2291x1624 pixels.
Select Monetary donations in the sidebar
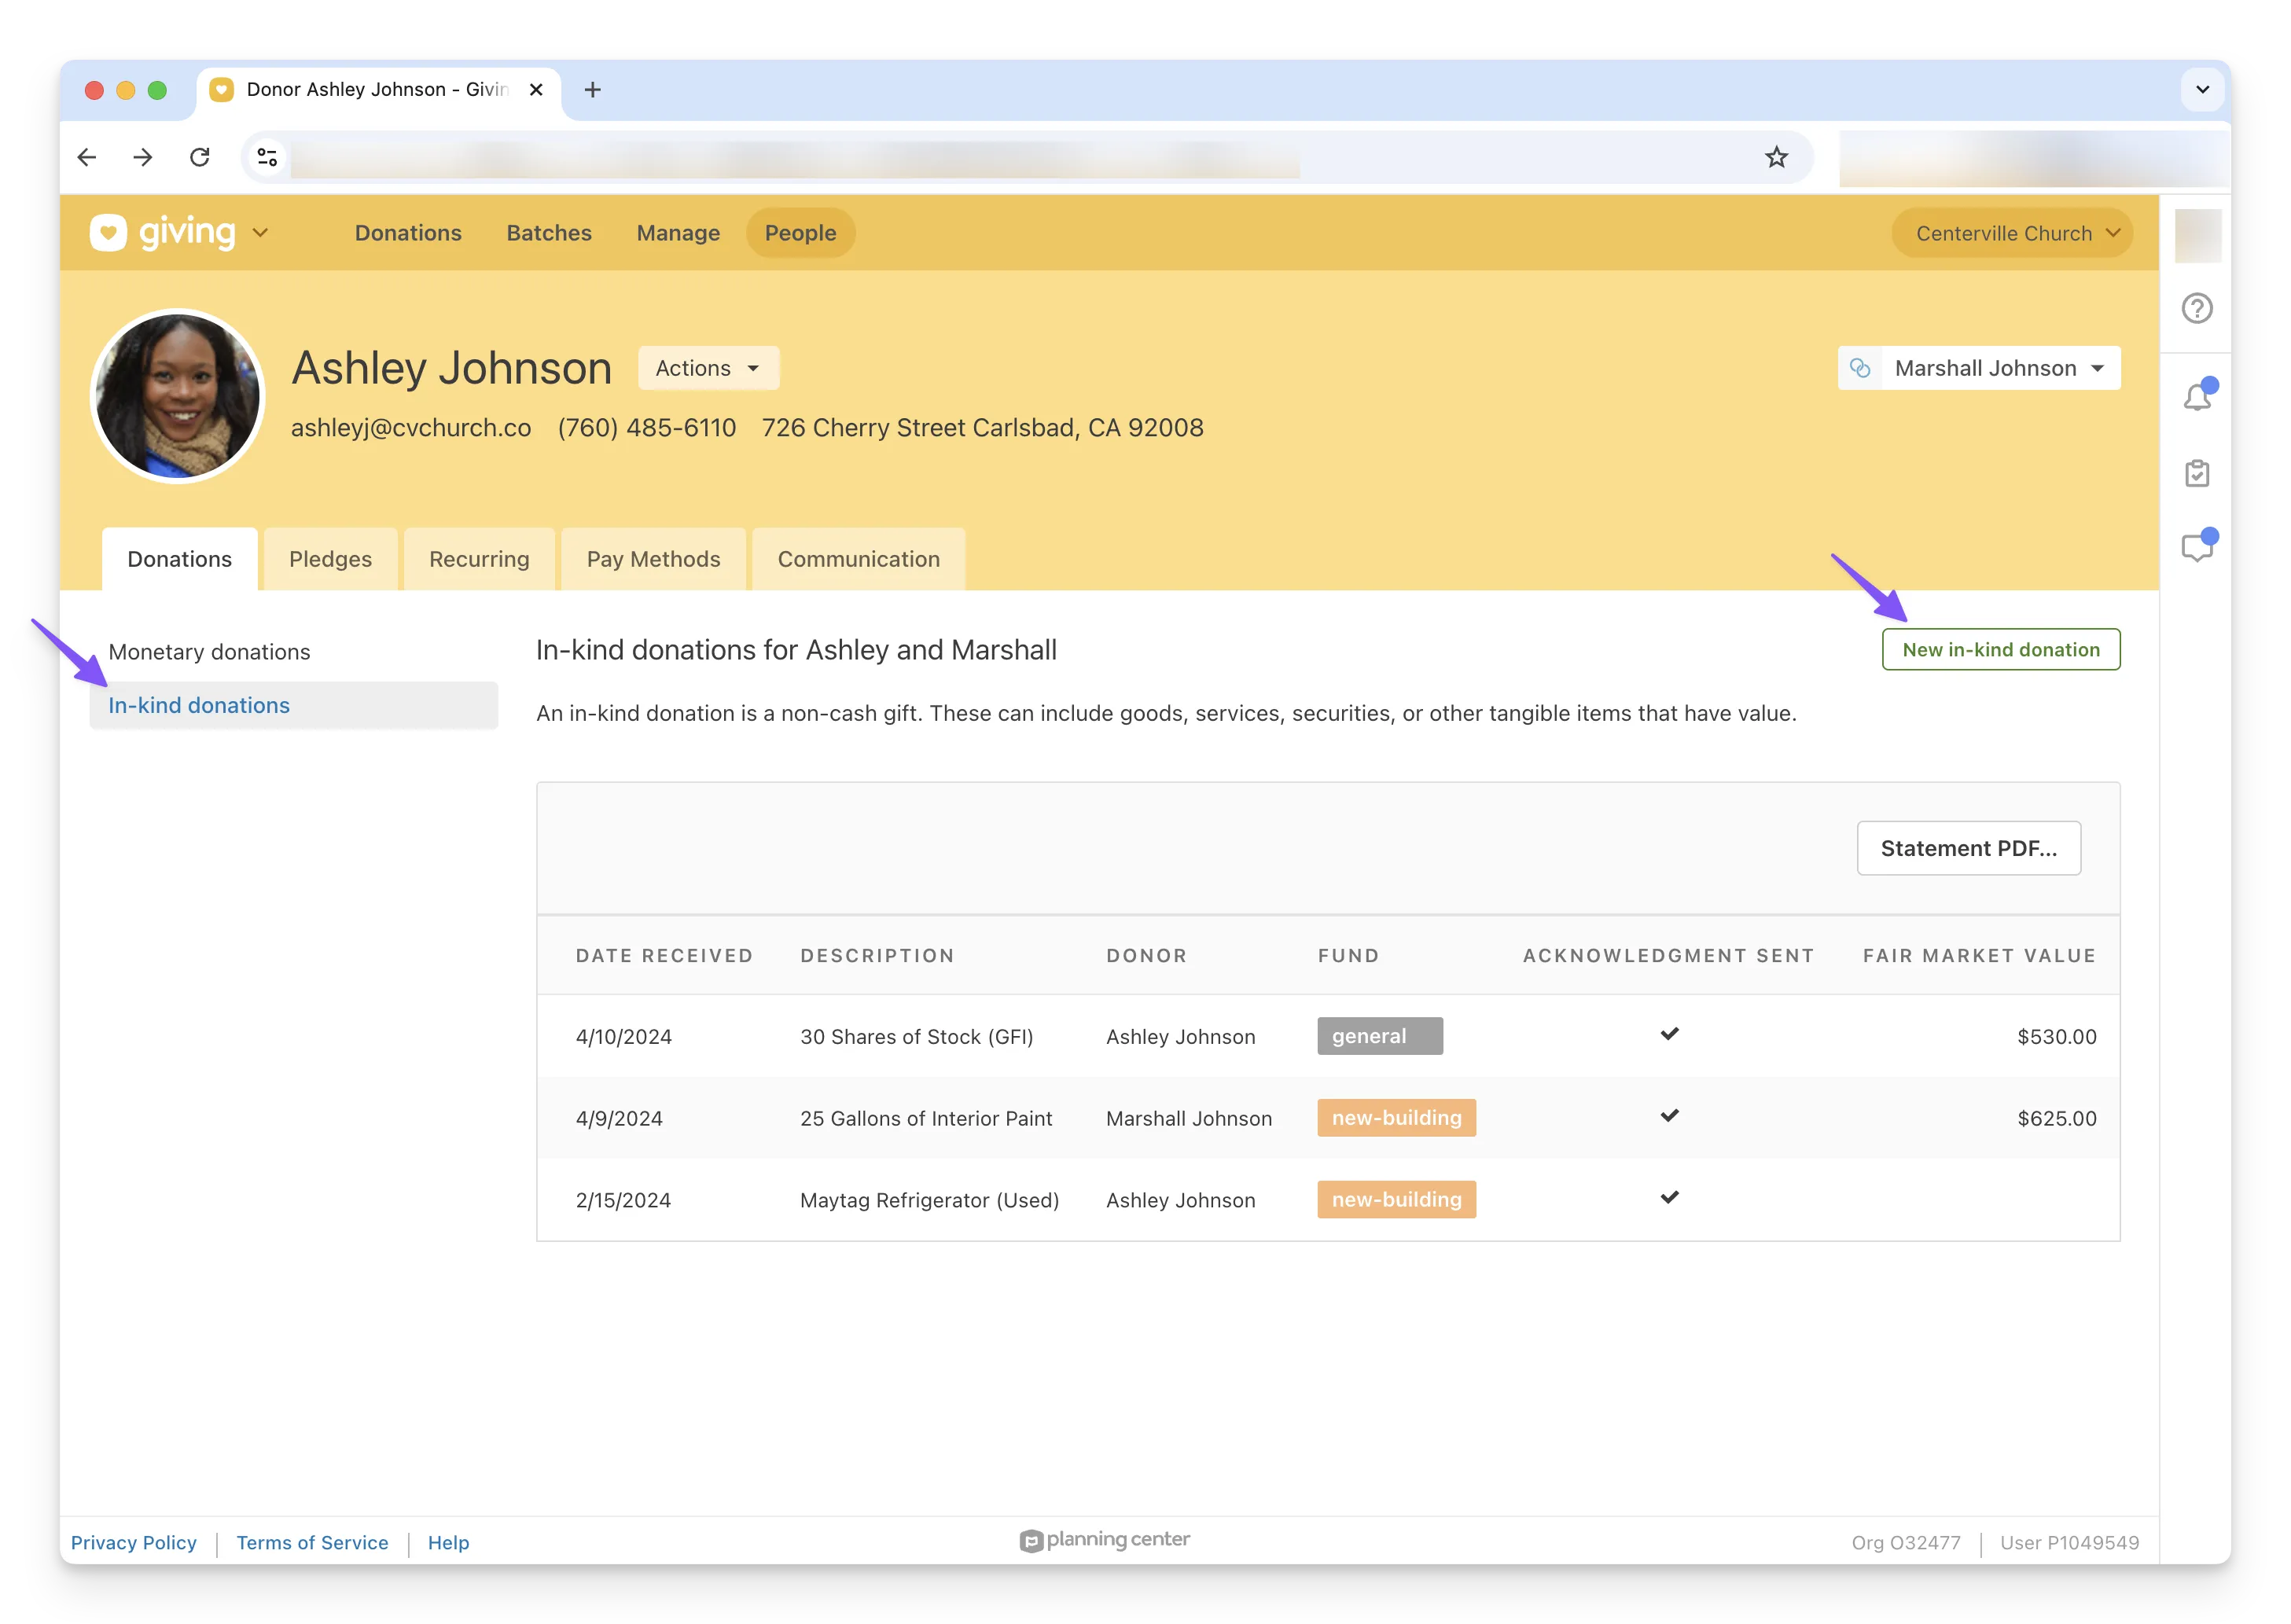[x=209, y=652]
